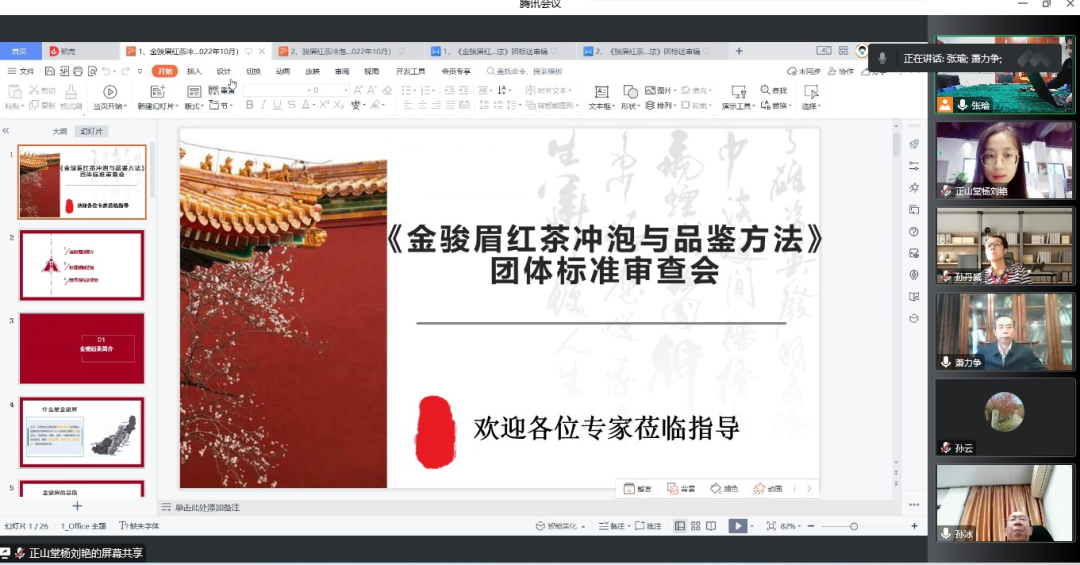
Task: Select slide 3 thumbnail (金骏眉简介)
Action: pyautogui.click(x=82, y=349)
